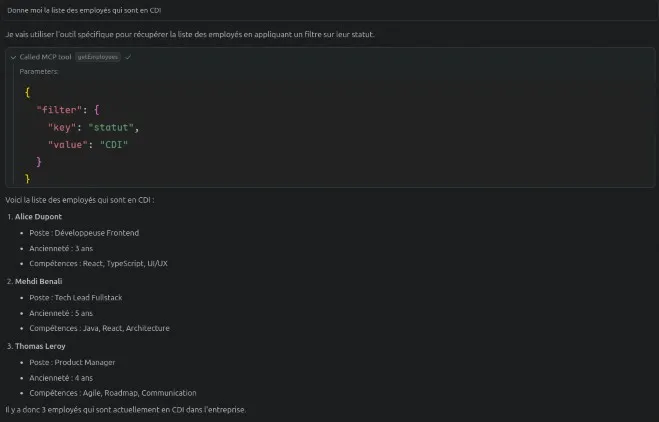Click the final summary sentence about 3 employés
This screenshot has height=422, width=659.
125,410
